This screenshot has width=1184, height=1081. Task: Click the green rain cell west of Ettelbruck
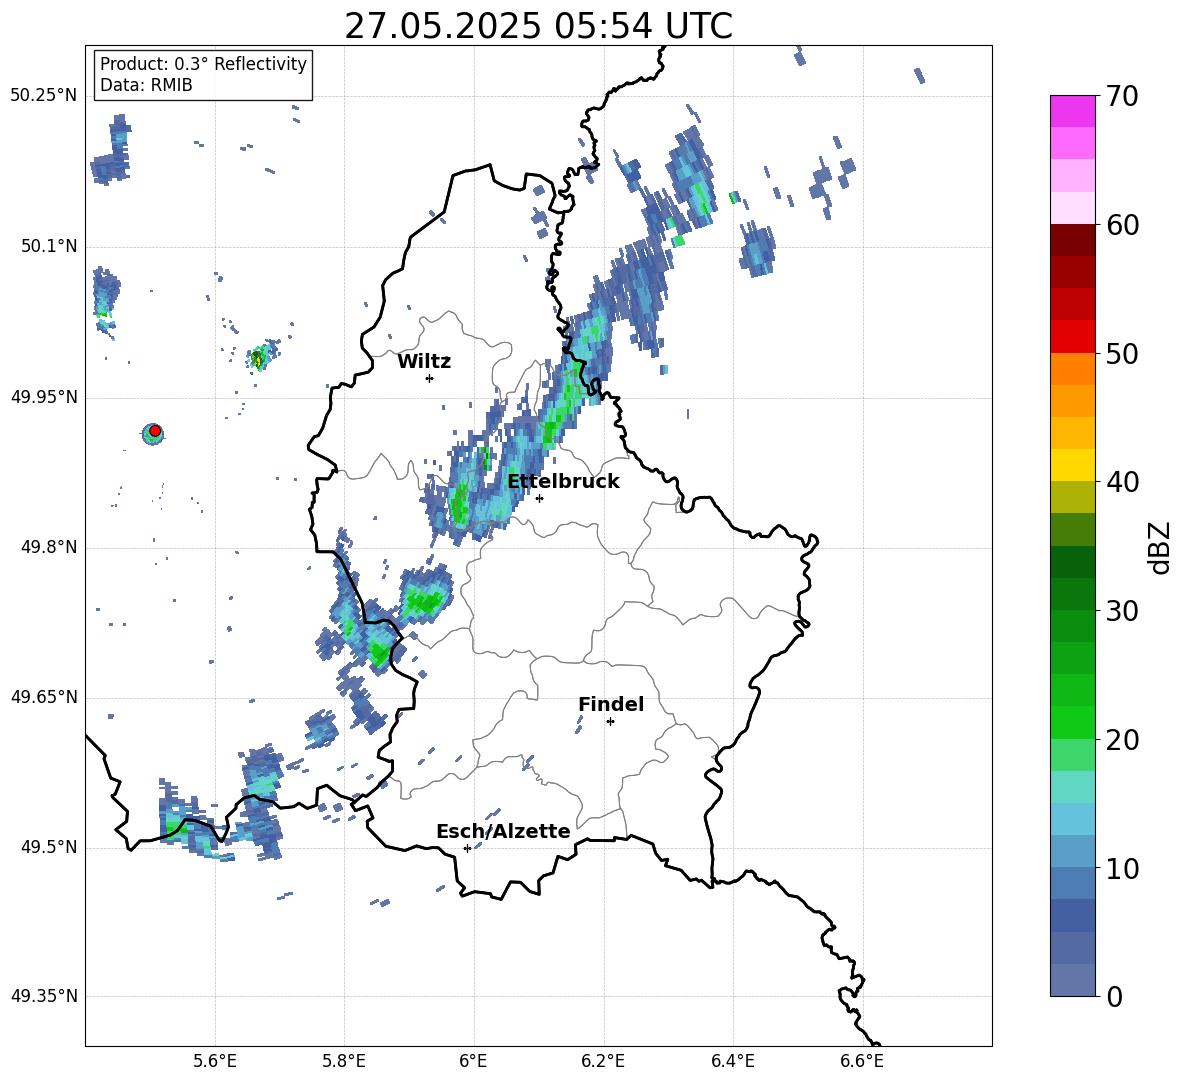tap(459, 502)
